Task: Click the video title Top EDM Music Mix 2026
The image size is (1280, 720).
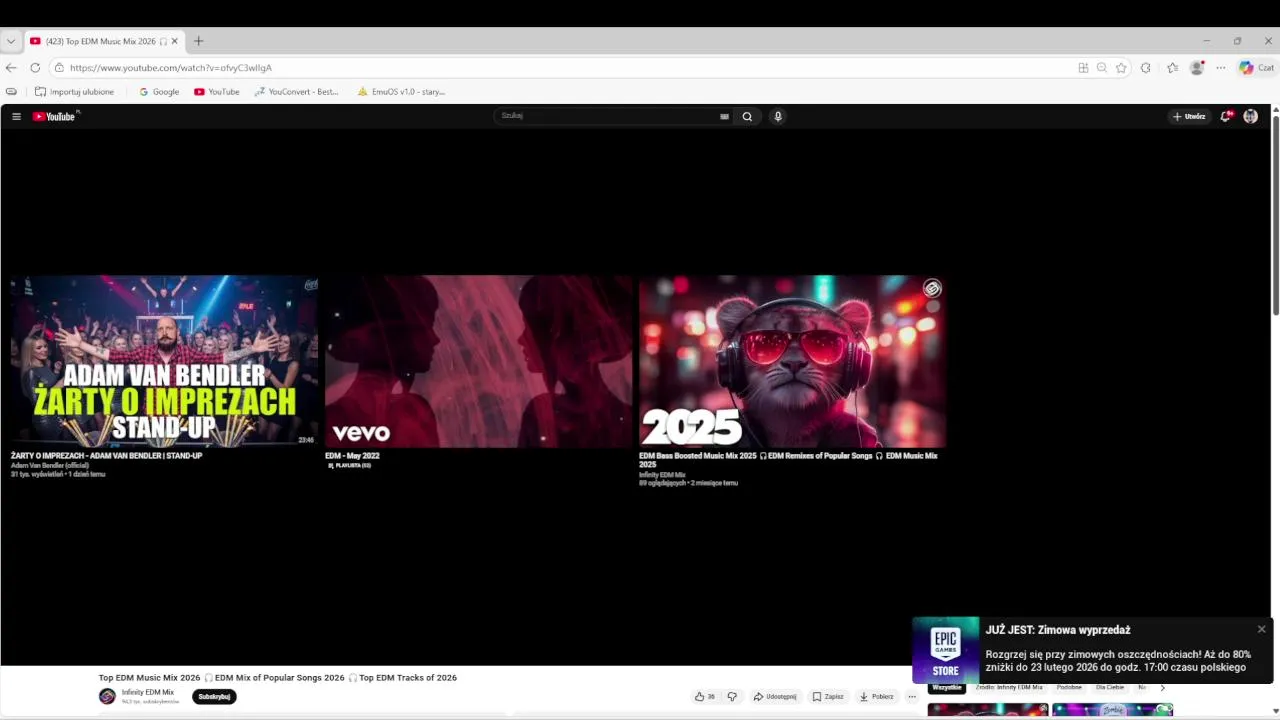Action: click(277, 678)
